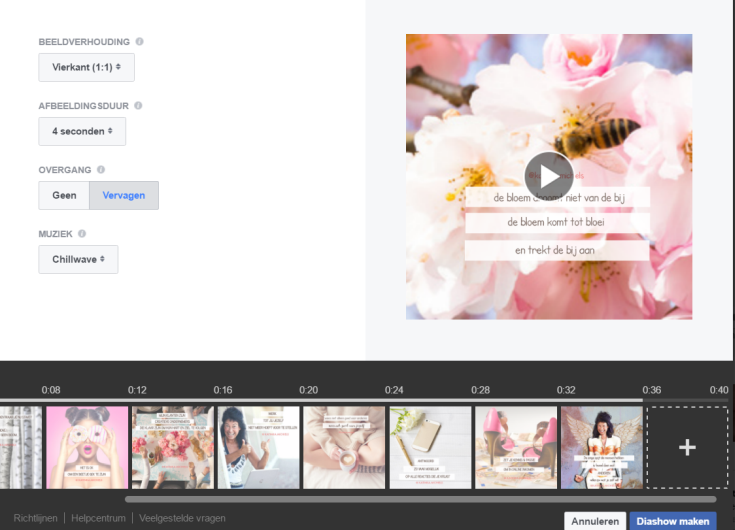
Task: Click the 0:24 timeline marker
Action: pos(394,390)
